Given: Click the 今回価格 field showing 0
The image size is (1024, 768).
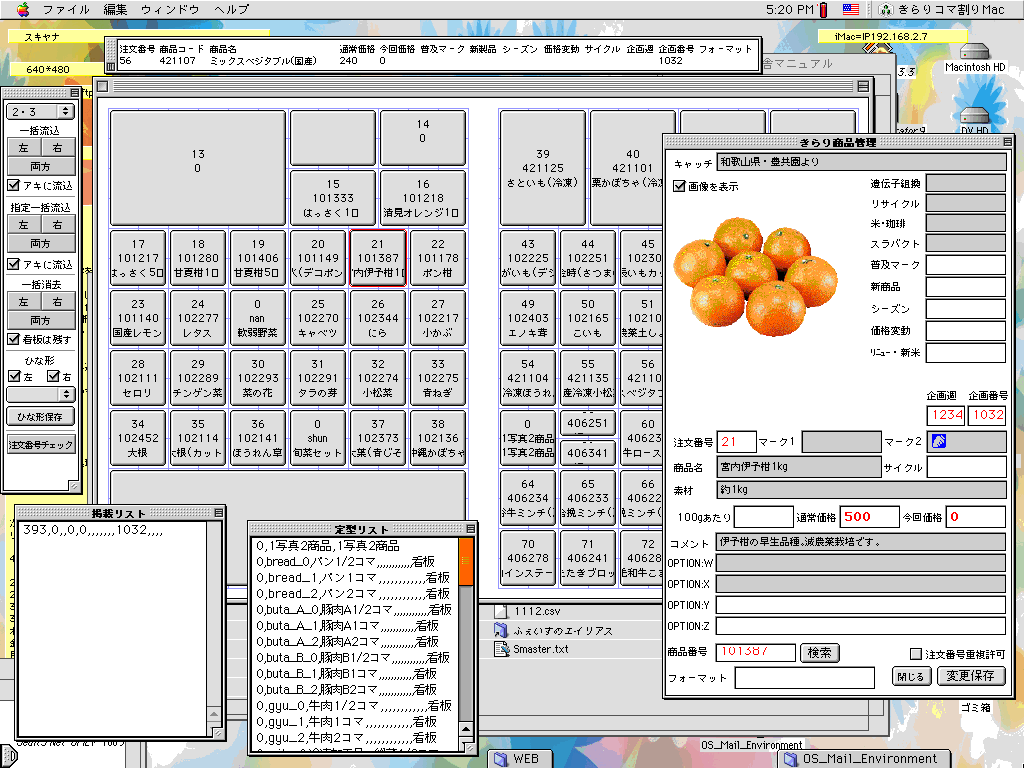Looking at the screenshot, I should tap(976, 517).
